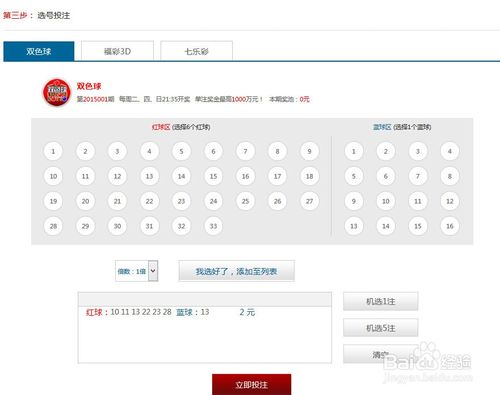Pick blue ball number 3
Screen dimensions: 500x395
418,151
